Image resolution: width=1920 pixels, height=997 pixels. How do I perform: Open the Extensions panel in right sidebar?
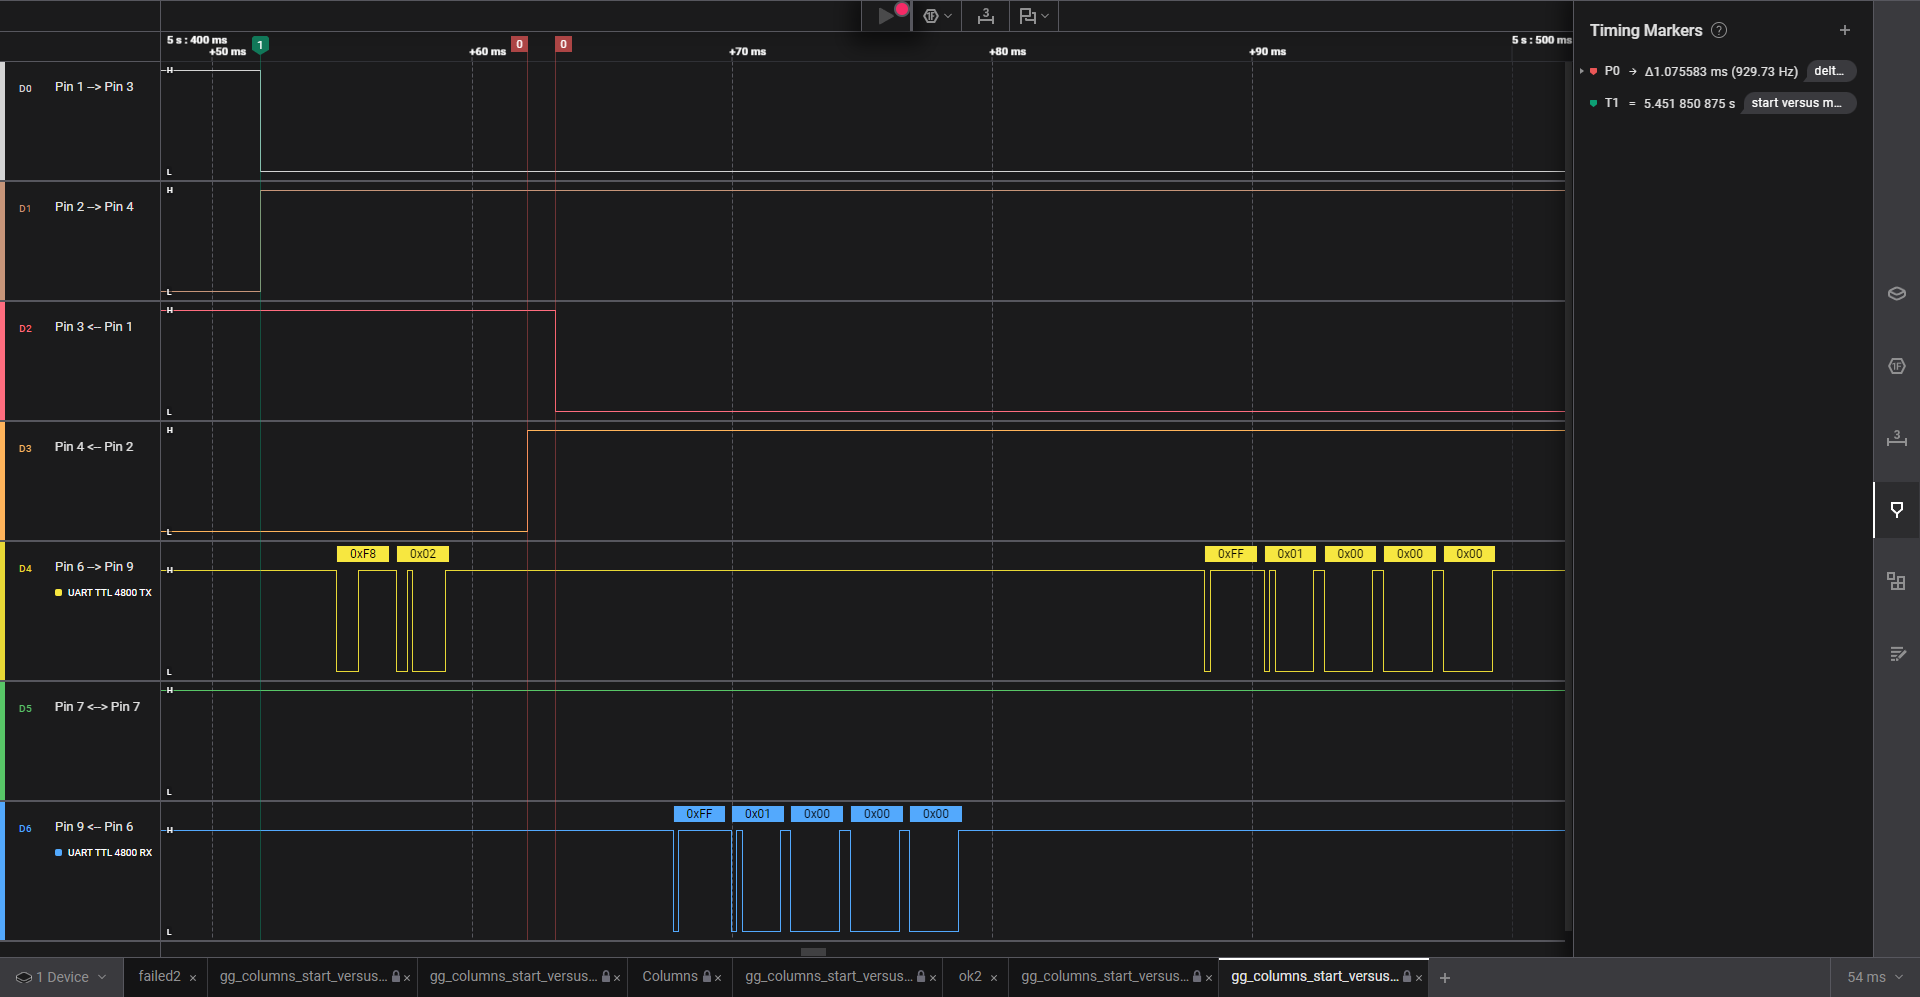pos(1896,582)
